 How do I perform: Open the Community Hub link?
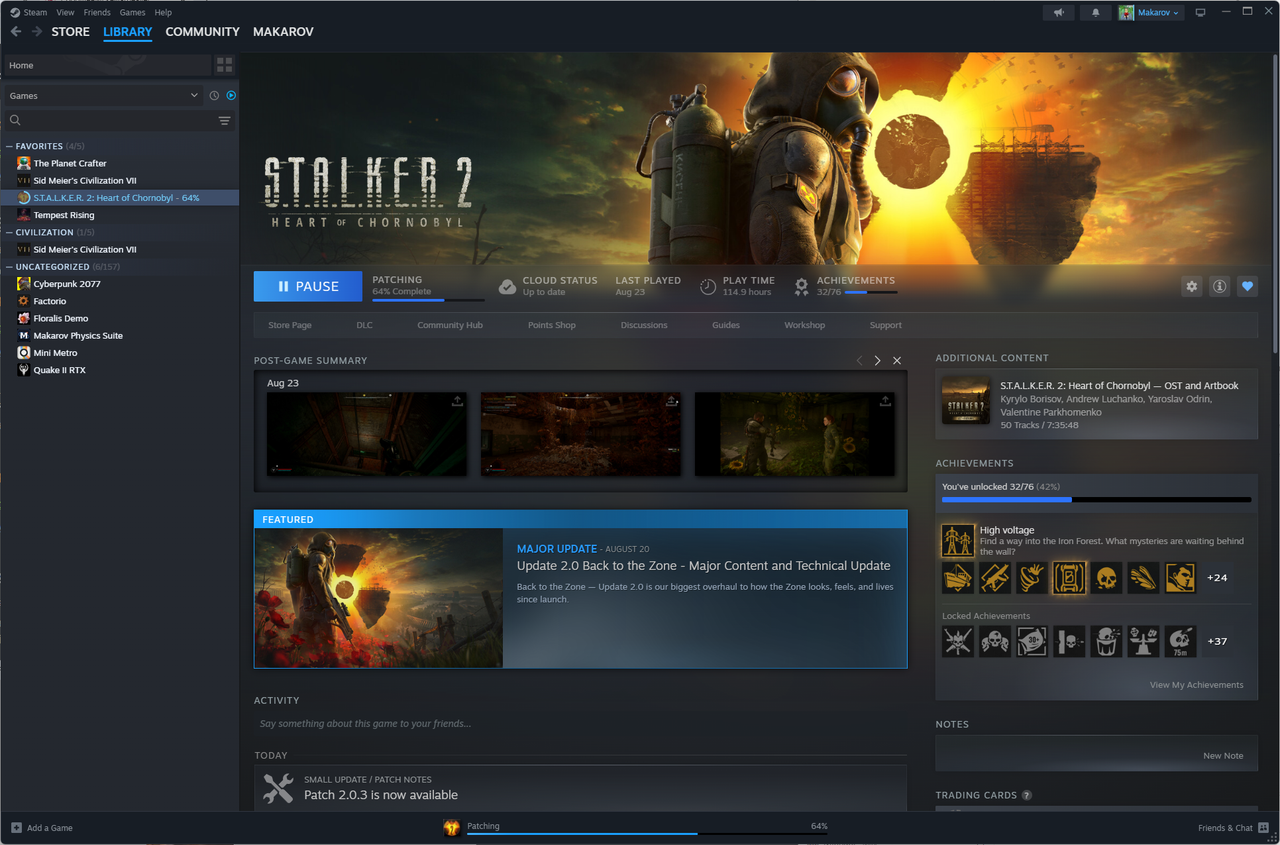coord(450,325)
